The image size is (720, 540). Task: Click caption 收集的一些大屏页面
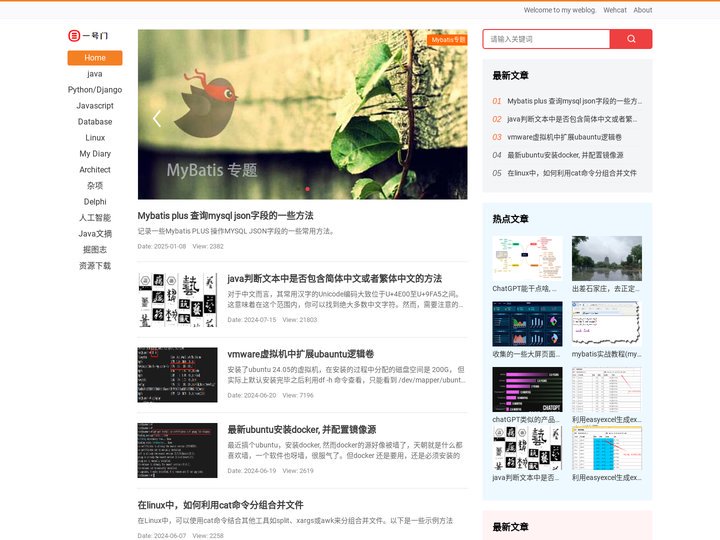pos(526,354)
